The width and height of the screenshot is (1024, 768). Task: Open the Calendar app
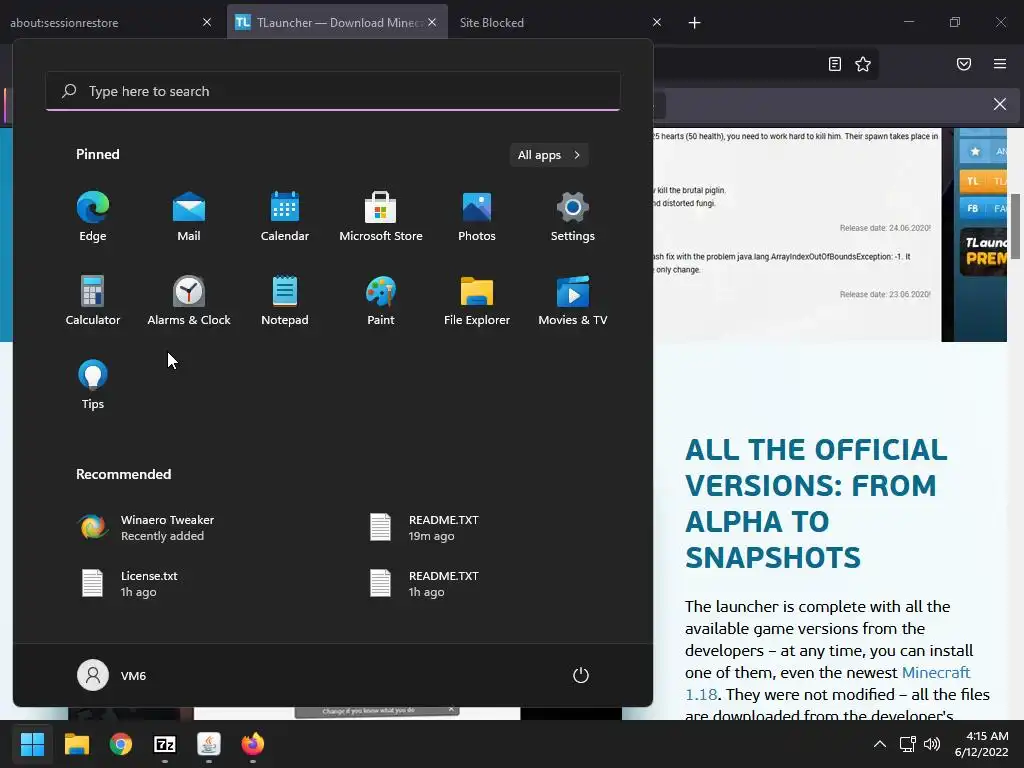[285, 217]
